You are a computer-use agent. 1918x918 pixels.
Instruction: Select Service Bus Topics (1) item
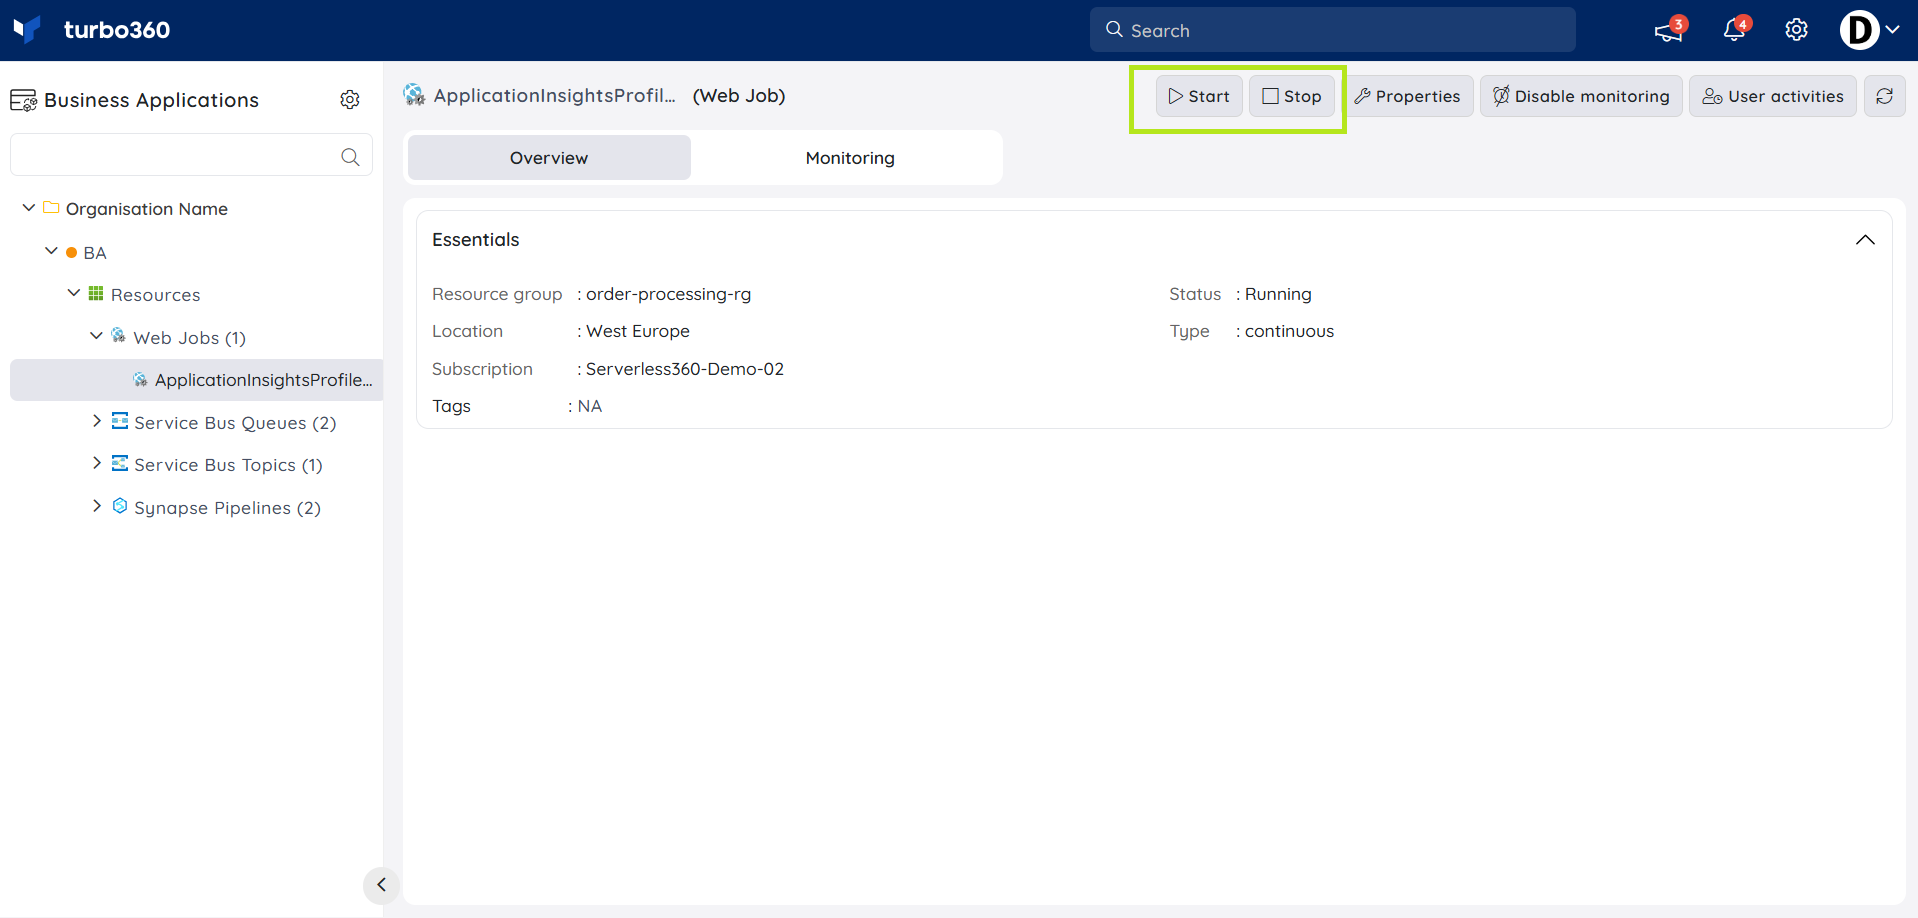(x=228, y=465)
